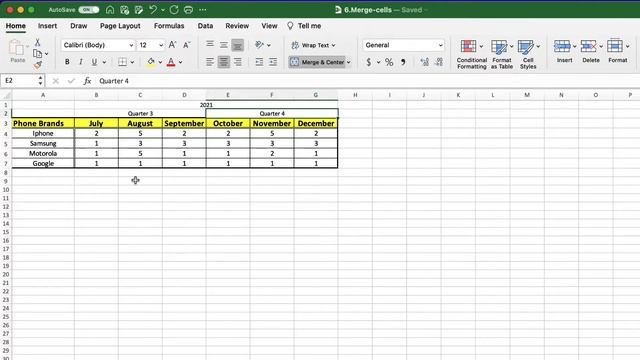The image size is (640, 360).
Task: Click the Increase Indent icon
Action: (x=273, y=62)
